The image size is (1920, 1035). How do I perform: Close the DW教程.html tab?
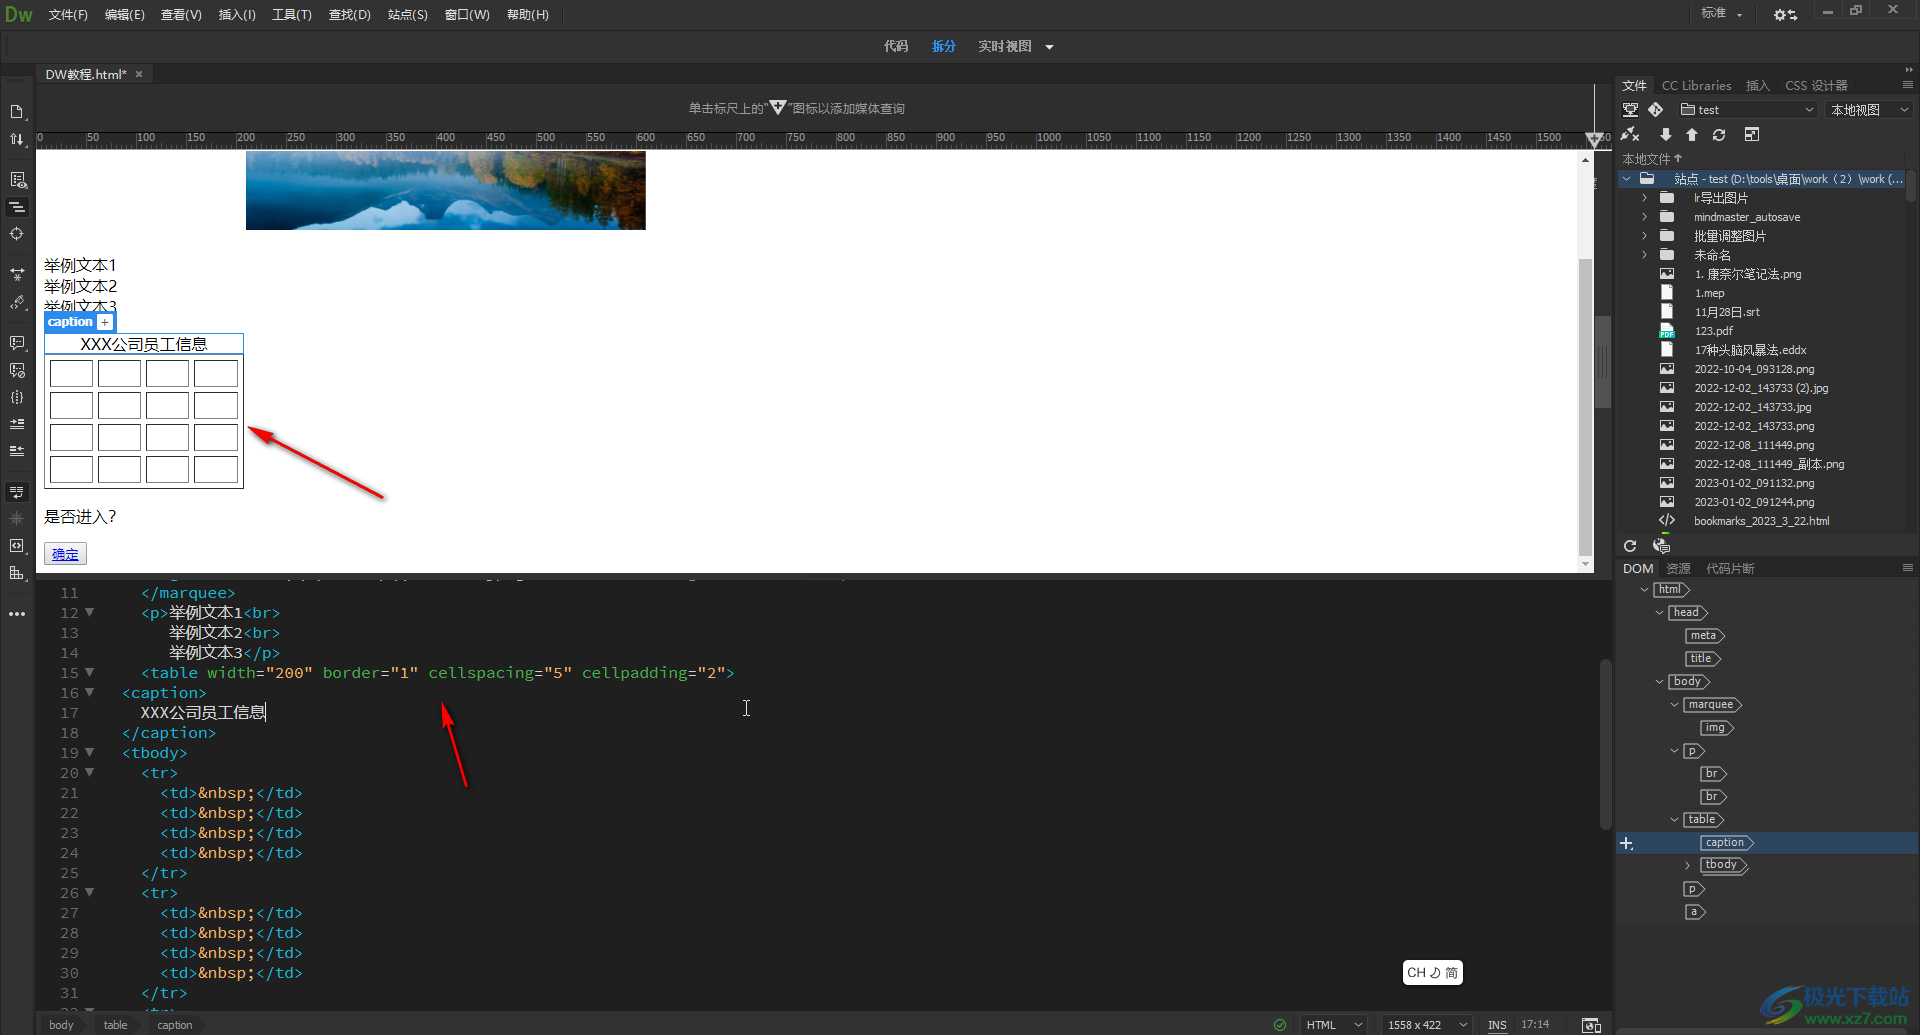(x=139, y=74)
